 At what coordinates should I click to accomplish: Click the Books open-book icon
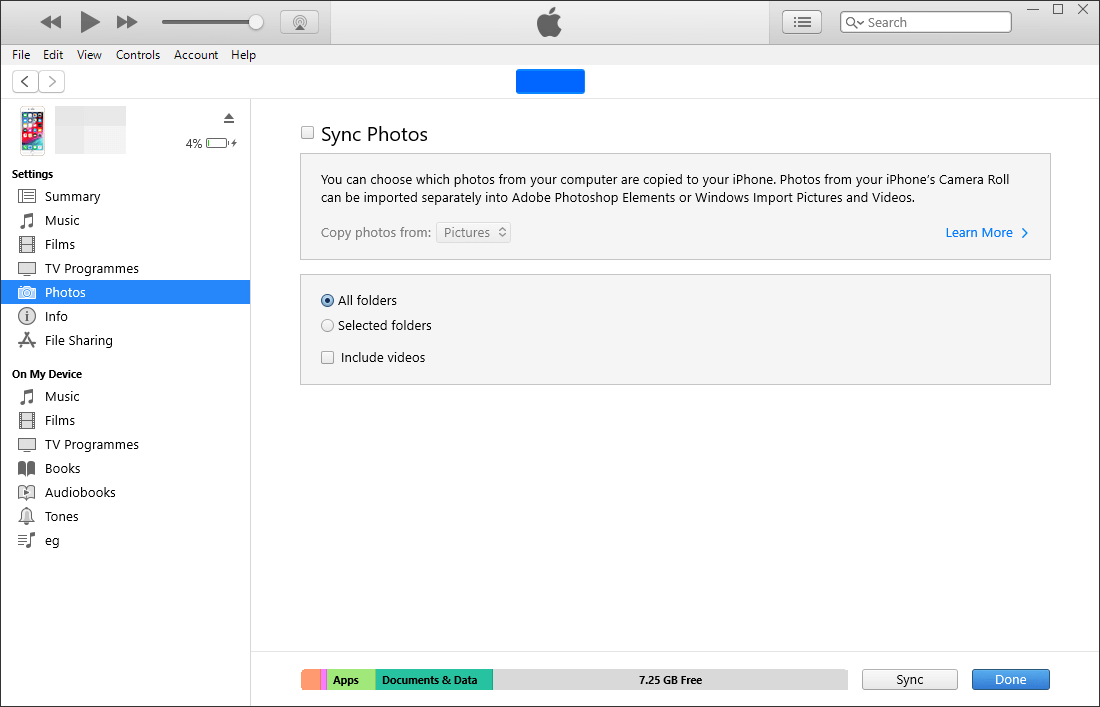[27, 469]
